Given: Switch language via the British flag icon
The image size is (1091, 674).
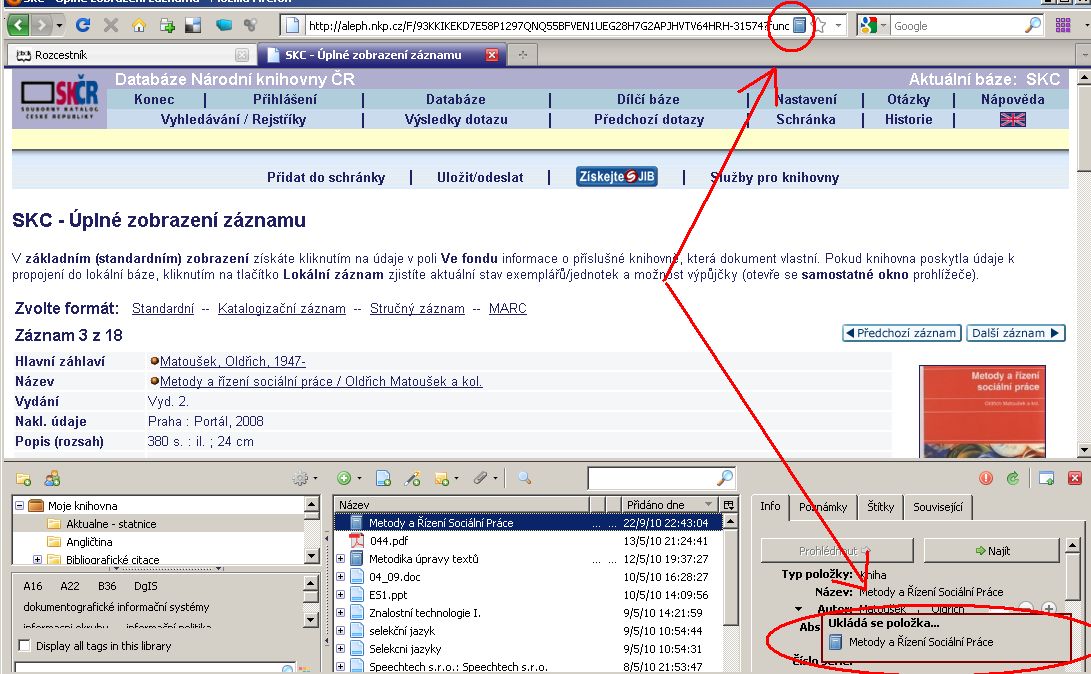Looking at the screenshot, I should 1012,119.
